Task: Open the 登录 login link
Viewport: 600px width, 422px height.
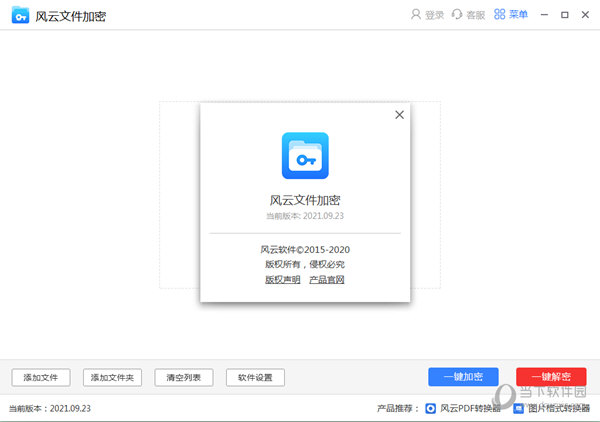Action: tap(434, 15)
